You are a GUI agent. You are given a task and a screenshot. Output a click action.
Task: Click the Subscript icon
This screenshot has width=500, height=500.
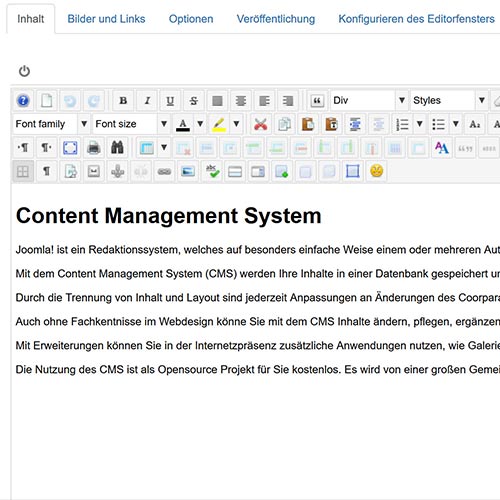click(x=474, y=124)
